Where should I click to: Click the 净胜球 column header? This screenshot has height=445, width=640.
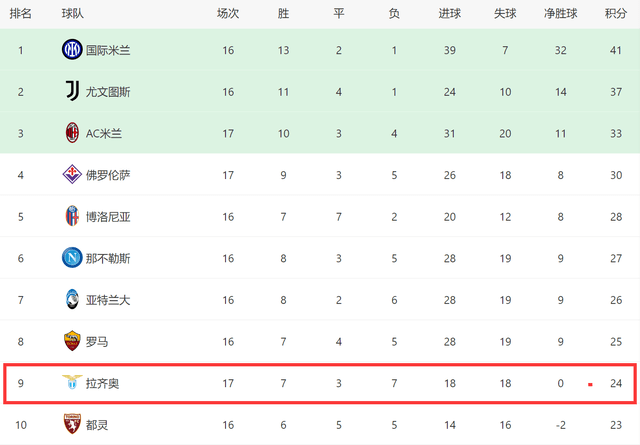[561, 14]
